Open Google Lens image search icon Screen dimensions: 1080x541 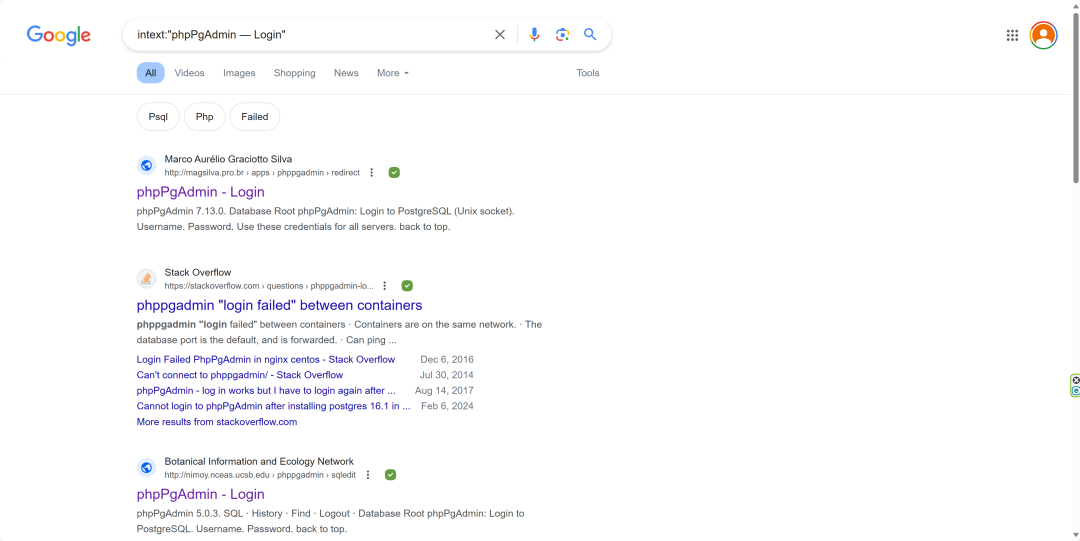click(x=562, y=34)
